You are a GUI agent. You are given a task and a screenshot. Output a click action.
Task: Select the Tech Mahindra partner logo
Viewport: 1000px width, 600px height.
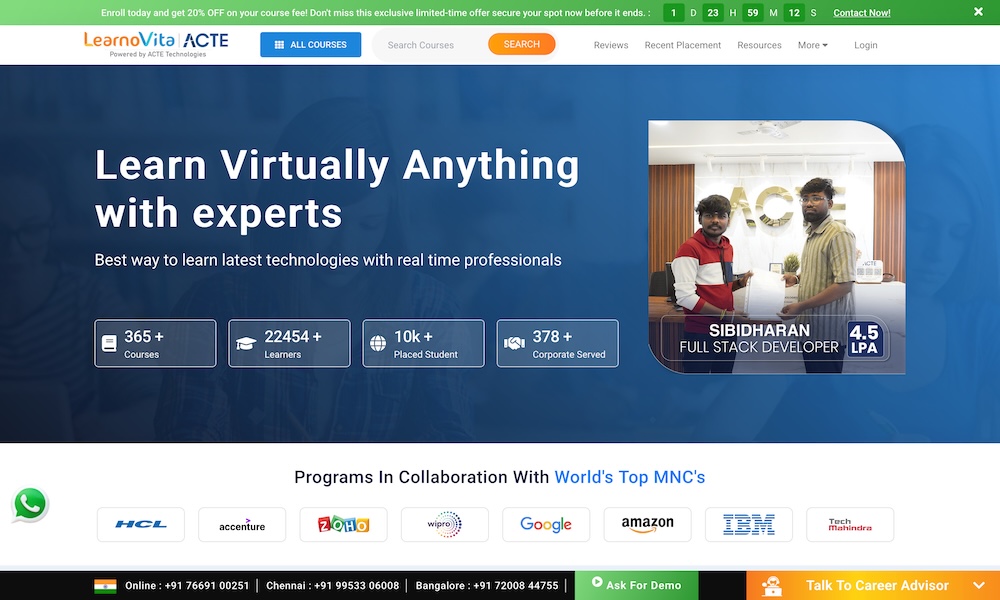pos(851,524)
